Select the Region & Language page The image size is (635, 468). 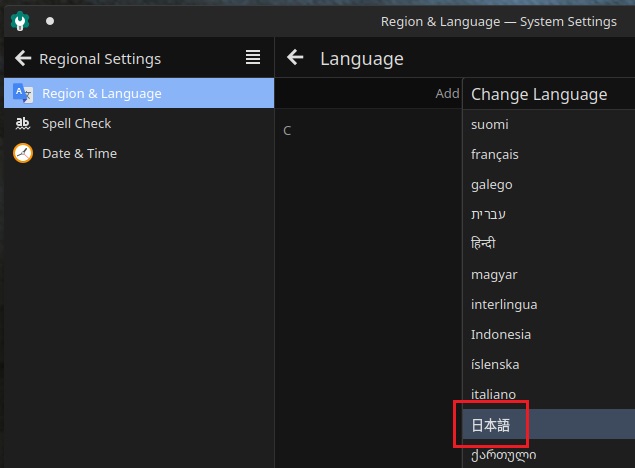pyautogui.click(x=139, y=93)
